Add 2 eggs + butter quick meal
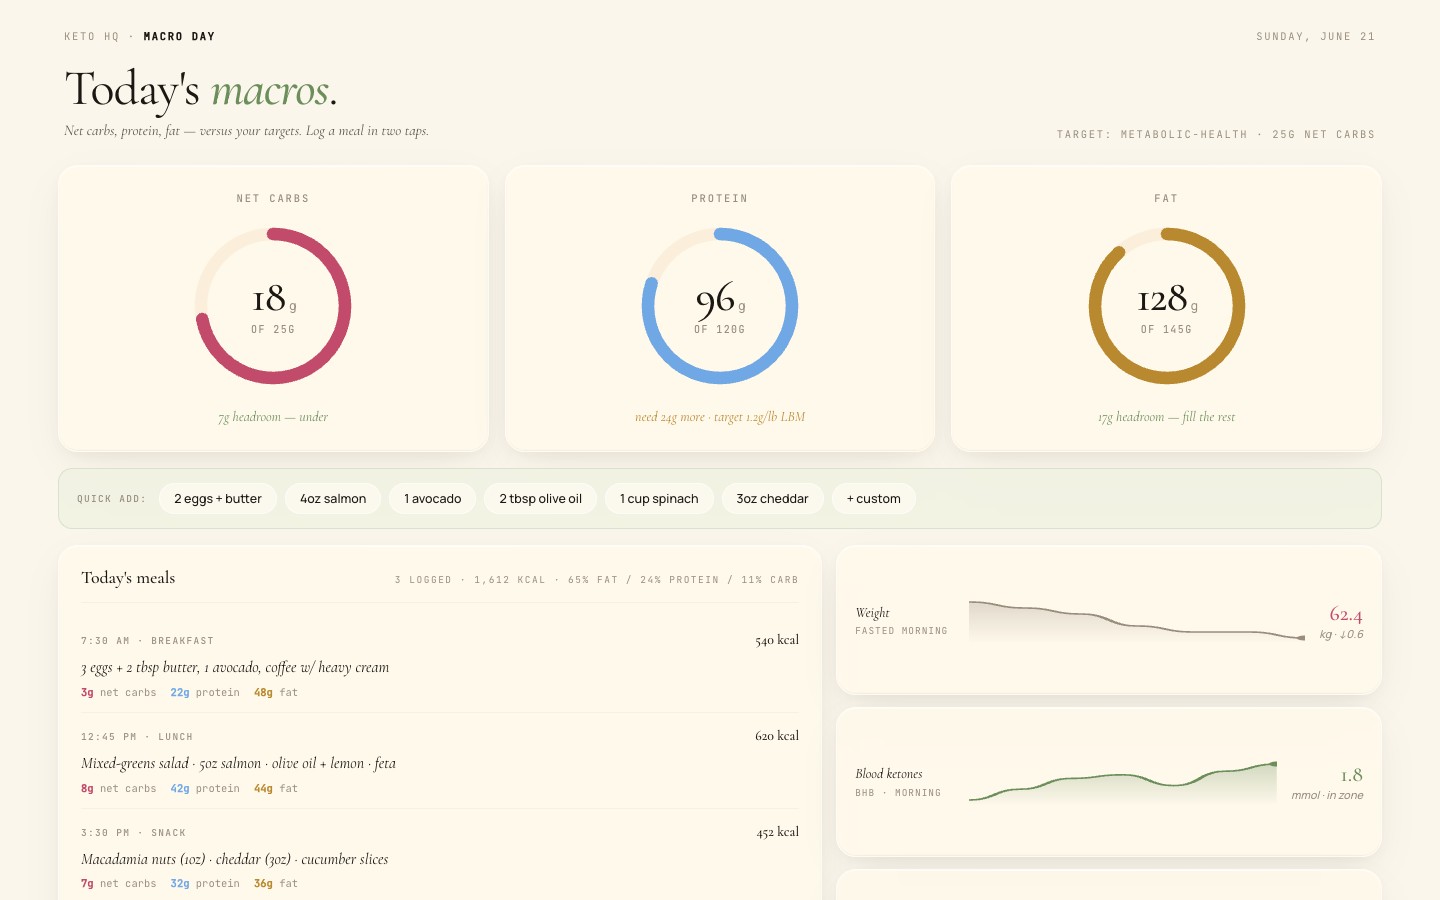This screenshot has height=900, width=1440. click(218, 499)
